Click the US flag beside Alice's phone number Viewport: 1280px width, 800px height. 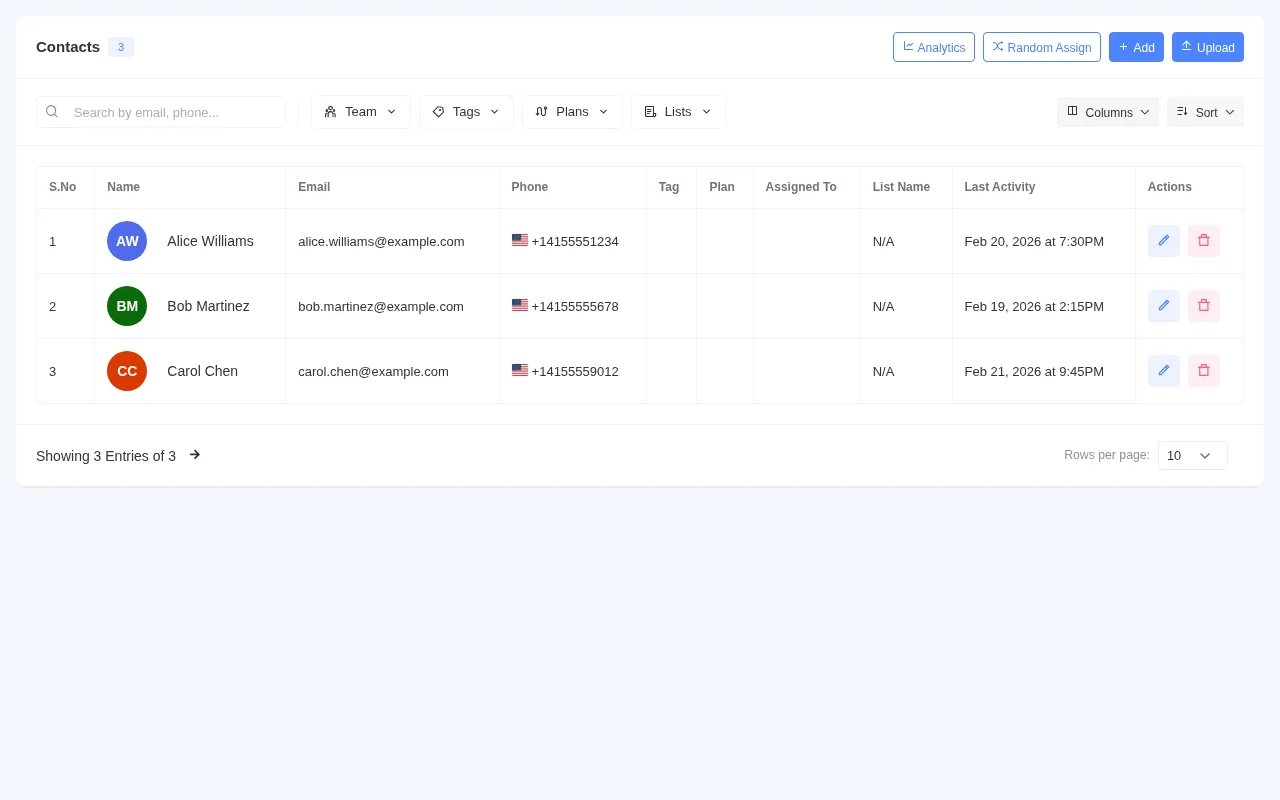tap(520, 240)
